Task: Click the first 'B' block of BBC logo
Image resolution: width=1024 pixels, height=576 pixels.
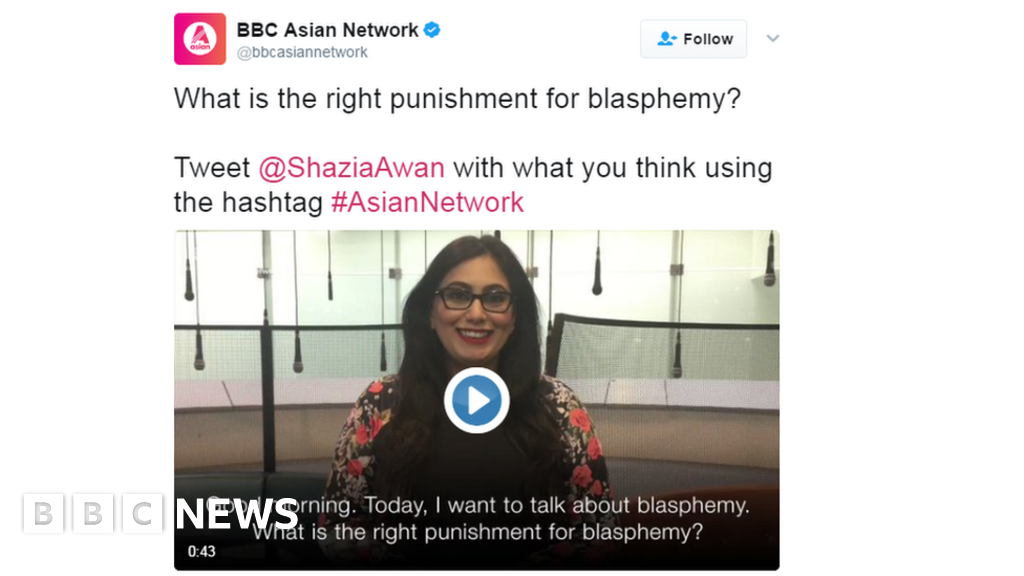Action: (x=43, y=514)
